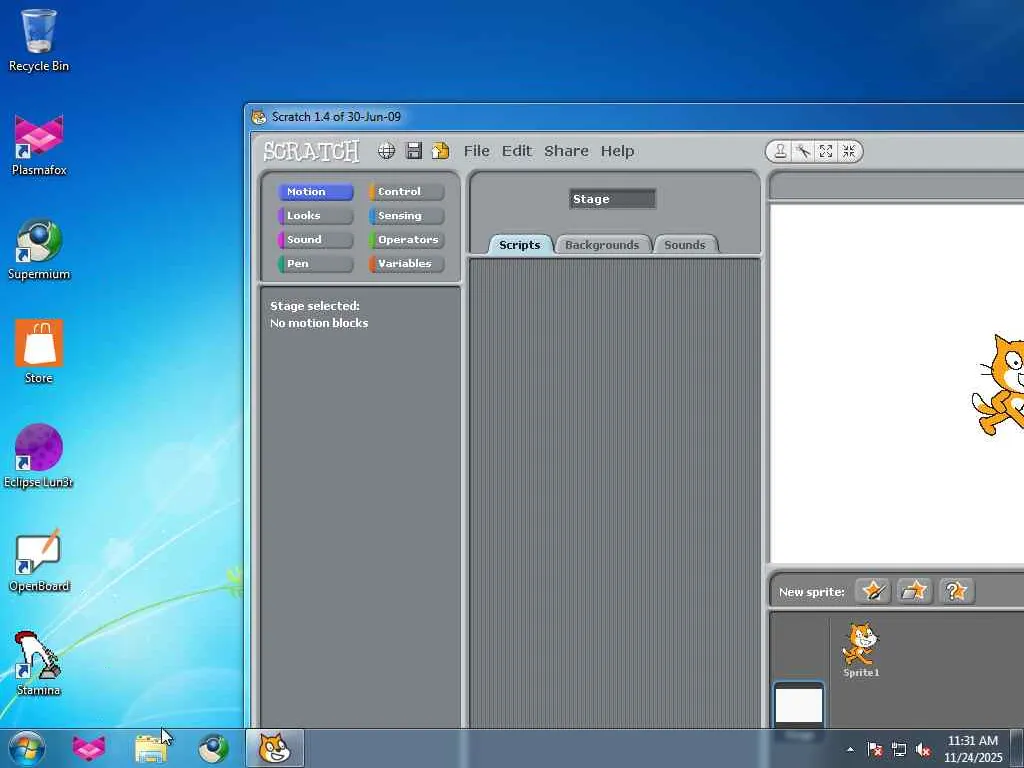Select the Variables block category
The height and width of the screenshot is (768, 1024).
406,264
